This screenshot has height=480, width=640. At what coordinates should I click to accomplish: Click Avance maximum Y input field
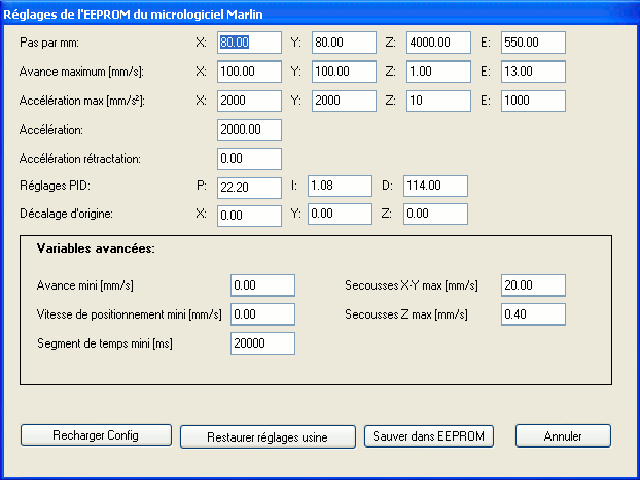344,72
